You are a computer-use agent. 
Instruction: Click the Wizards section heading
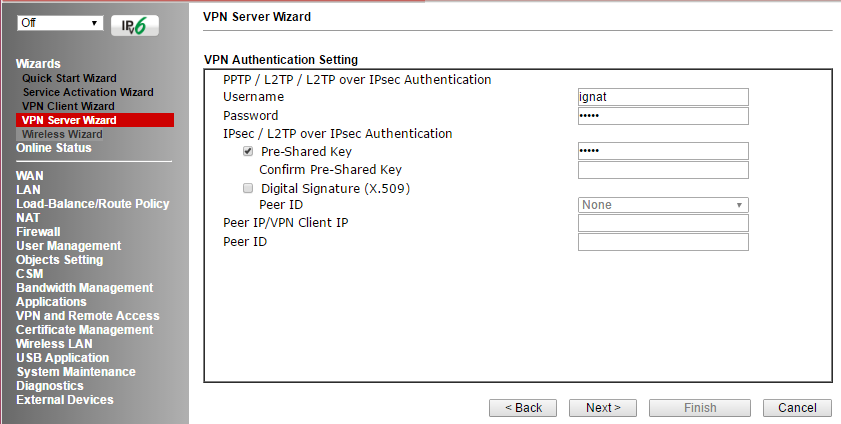click(38, 64)
